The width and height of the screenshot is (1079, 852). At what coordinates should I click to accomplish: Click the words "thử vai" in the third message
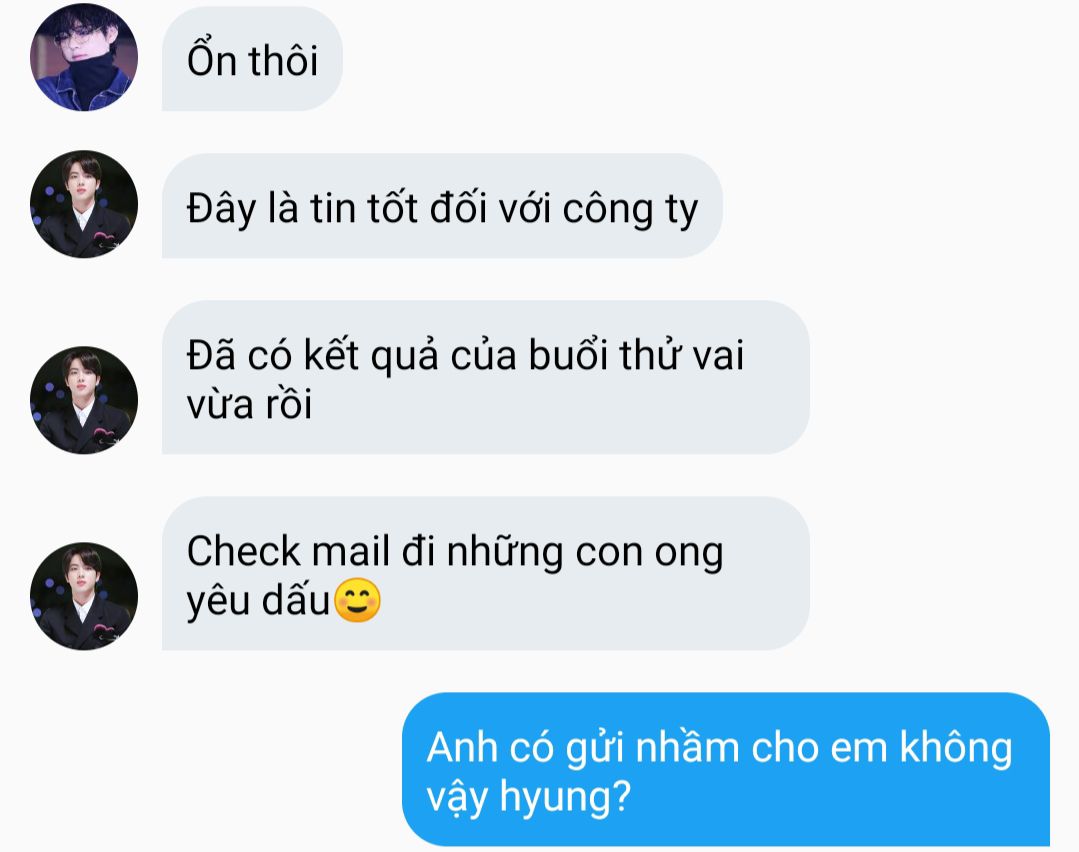(x=681, y=355)
